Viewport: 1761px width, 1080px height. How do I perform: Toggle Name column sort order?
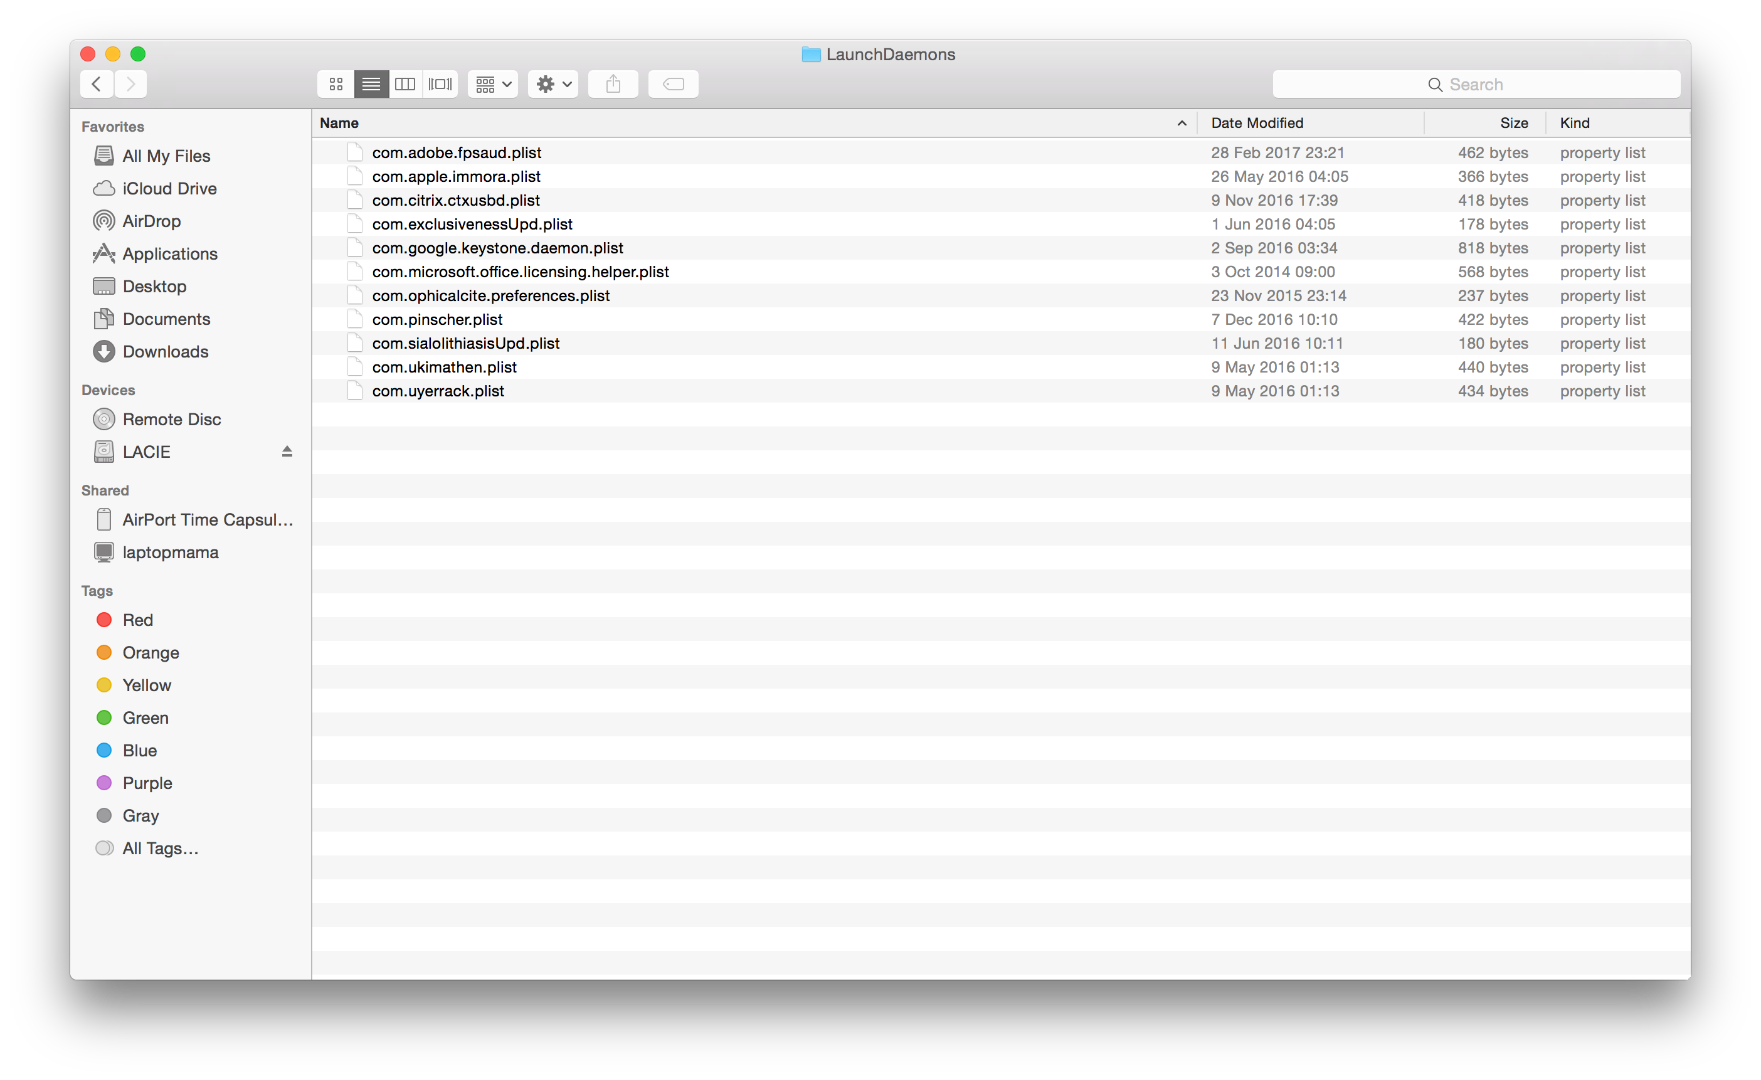(339, 122)
